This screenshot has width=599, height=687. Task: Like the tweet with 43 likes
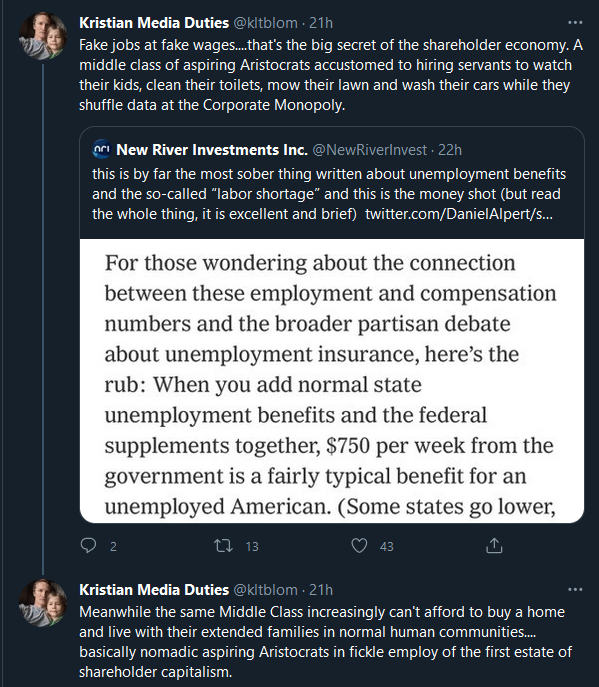pos(359,545)
